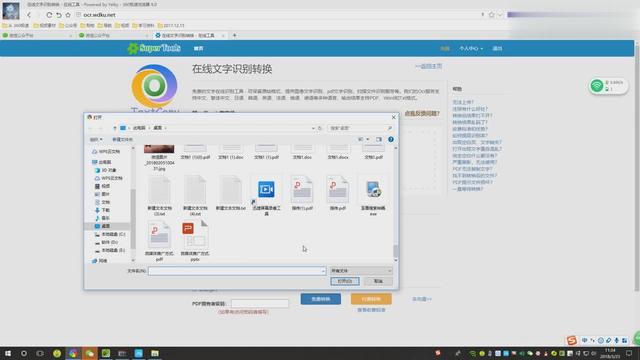This screenshot has height=360, width=640.
Task: Bookmark page with star icon beside address
Action: [x=491, y=15]
